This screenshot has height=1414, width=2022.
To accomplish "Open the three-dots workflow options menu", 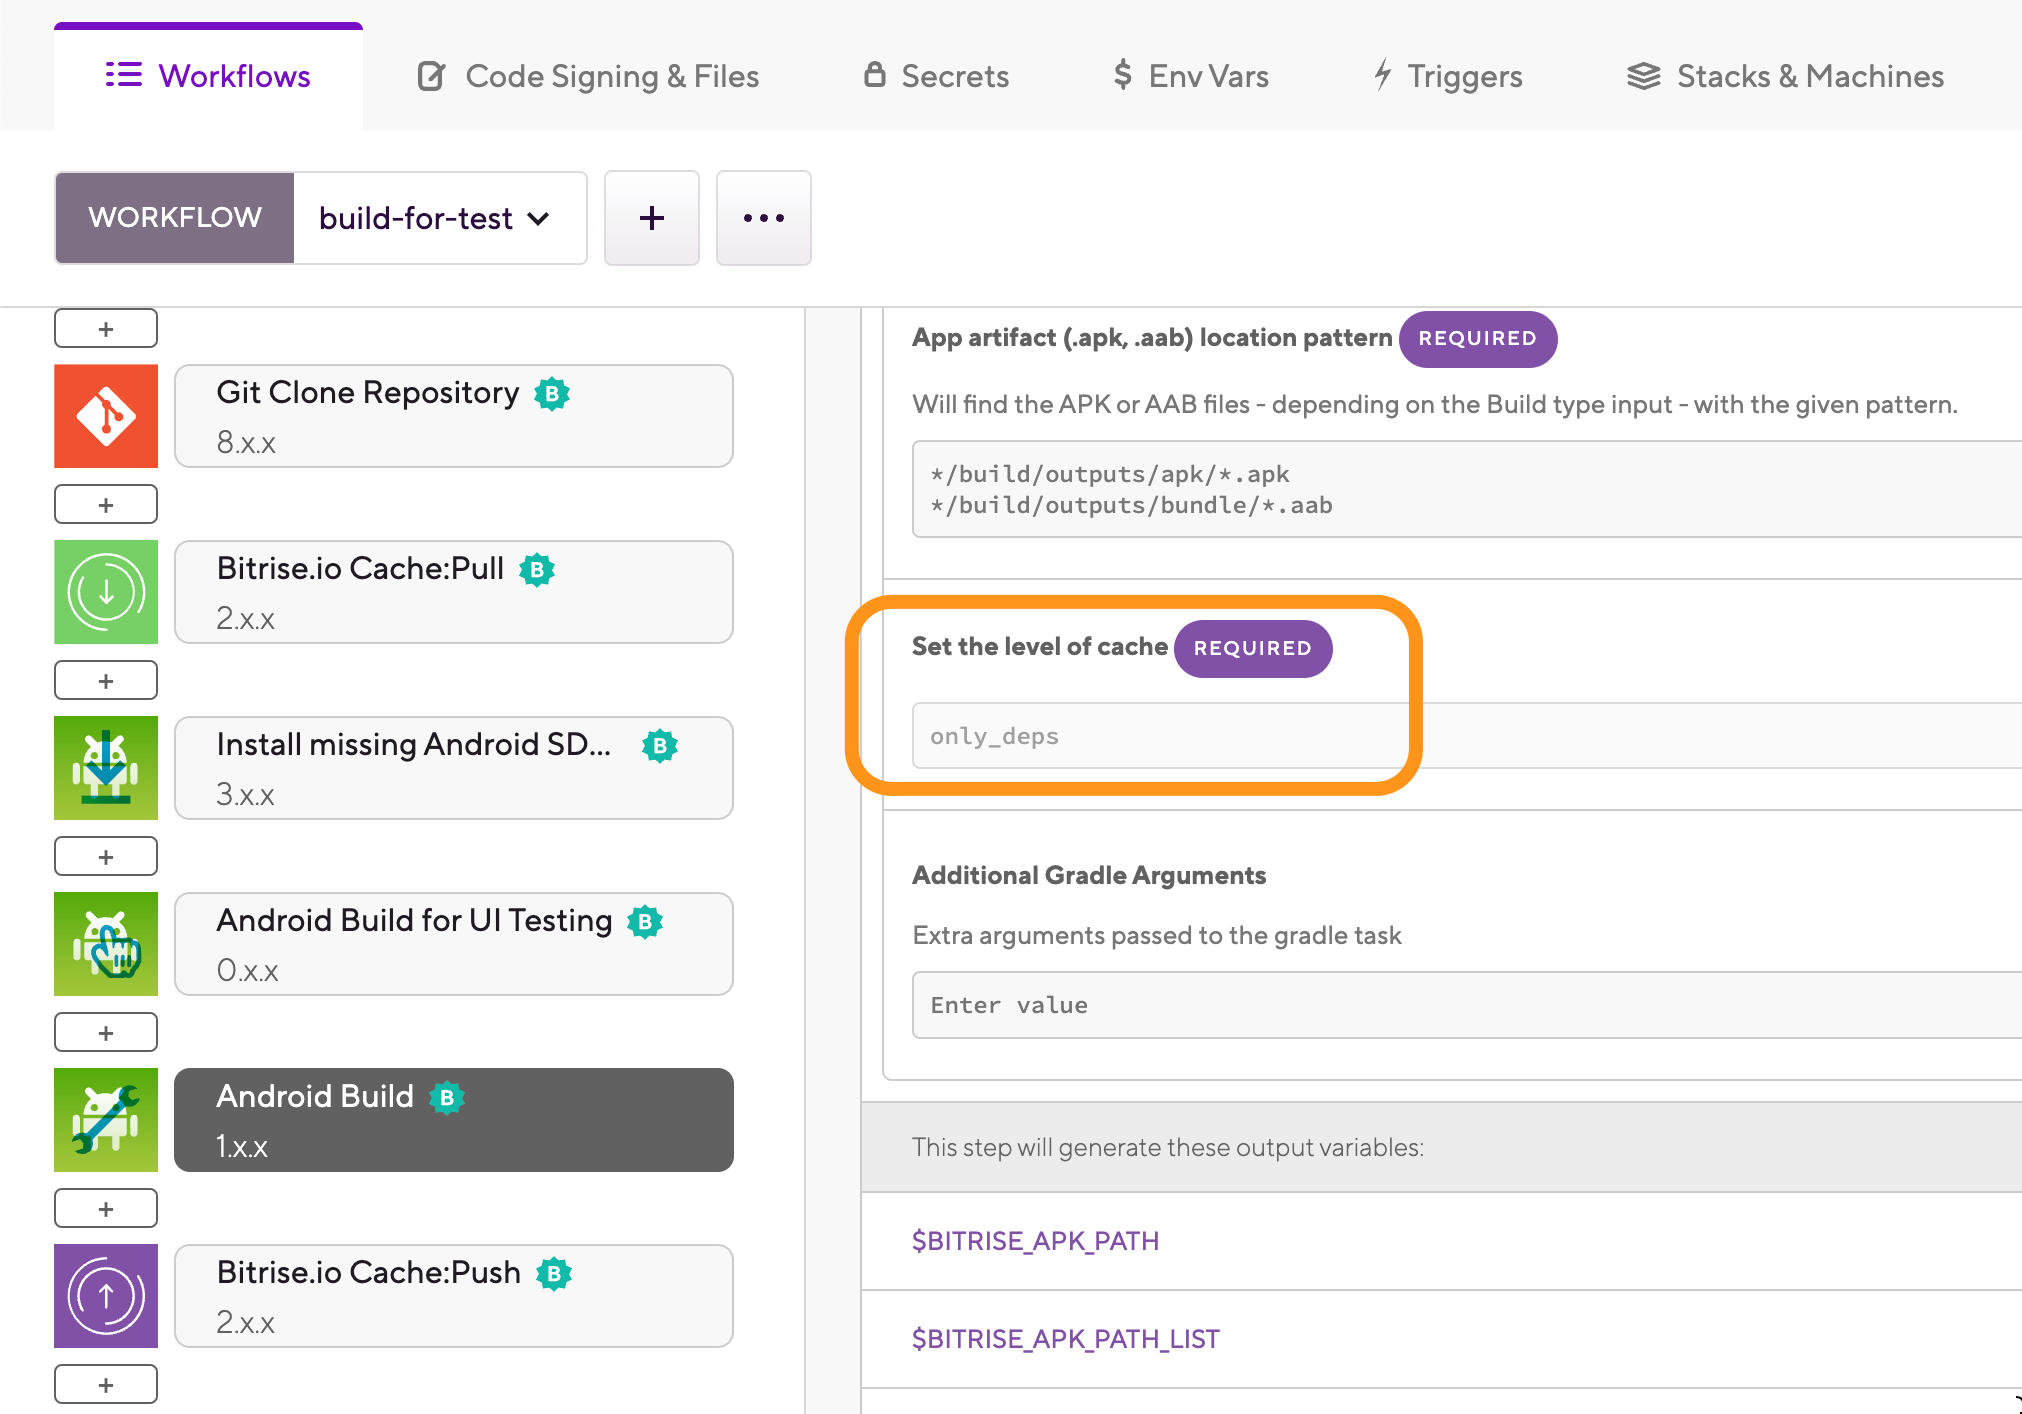I will [x=764, y=218].
